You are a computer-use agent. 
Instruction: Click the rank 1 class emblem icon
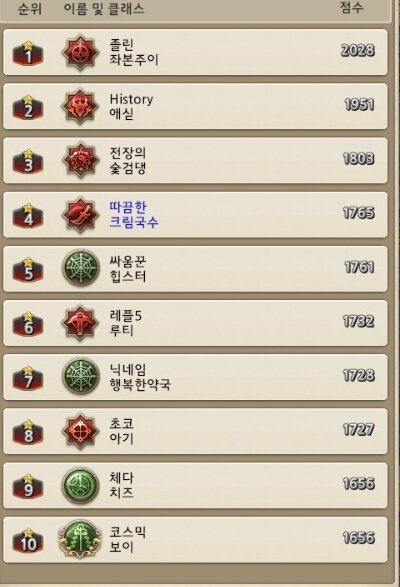click(x=80, y=52)
